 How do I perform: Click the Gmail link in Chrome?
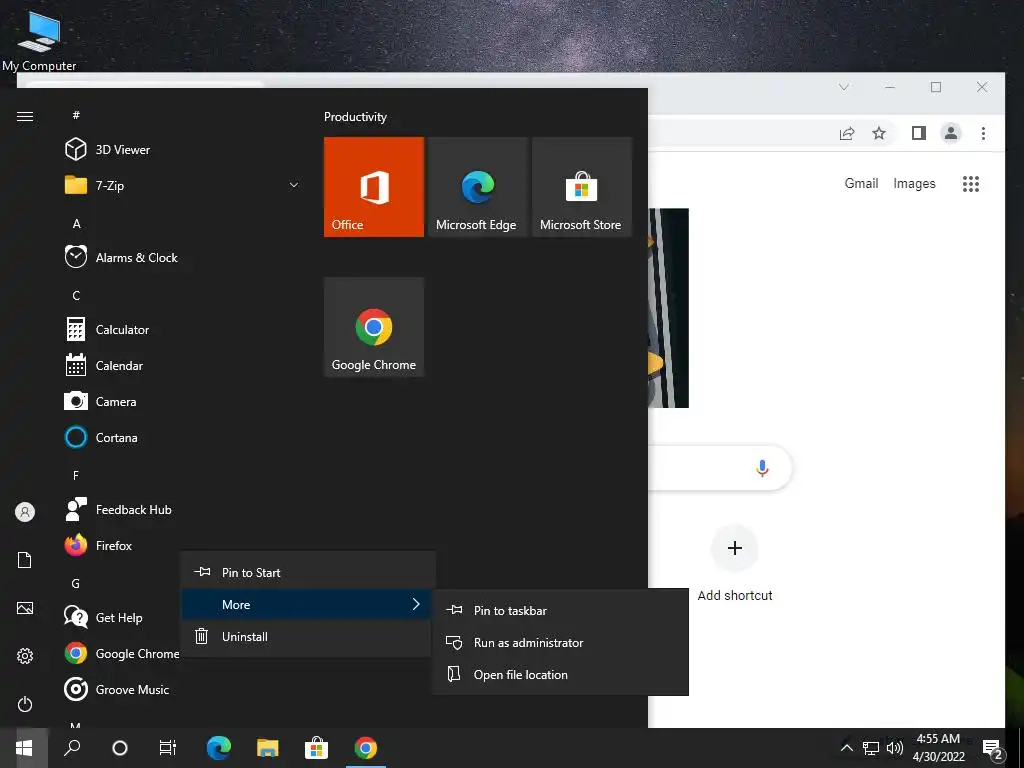[861, 184]
